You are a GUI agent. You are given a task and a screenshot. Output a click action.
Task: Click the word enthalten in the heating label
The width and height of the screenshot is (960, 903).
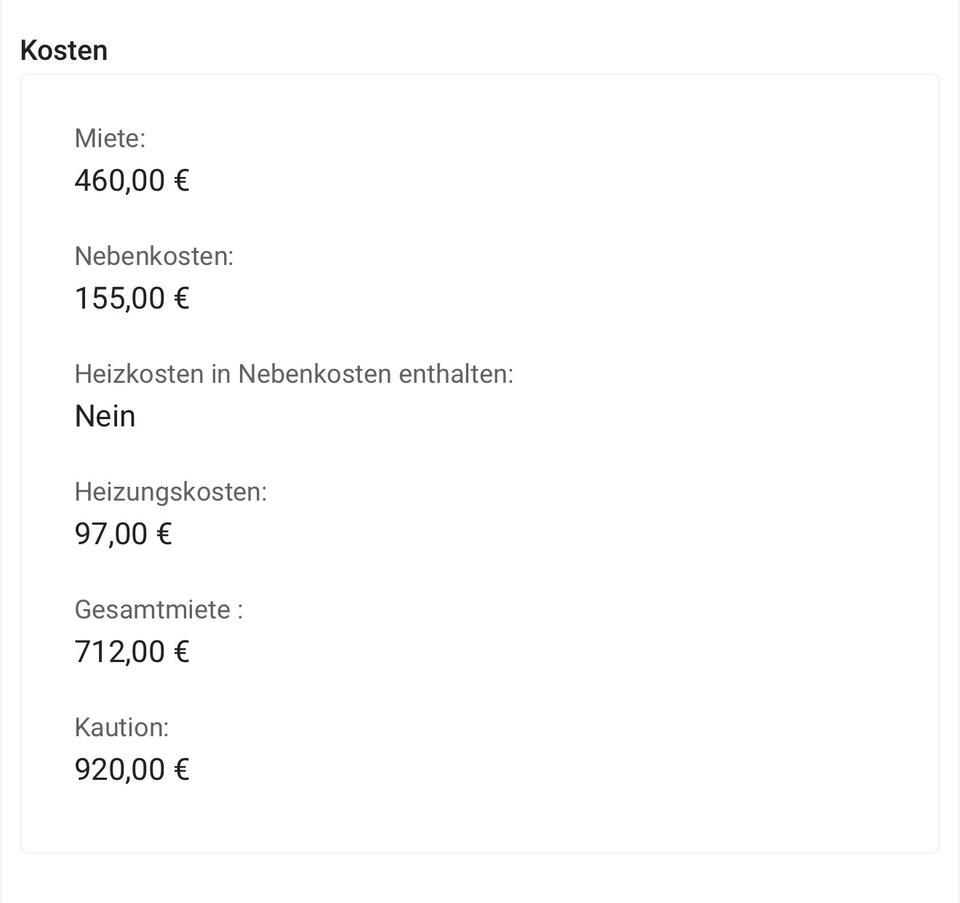(455, 374)
